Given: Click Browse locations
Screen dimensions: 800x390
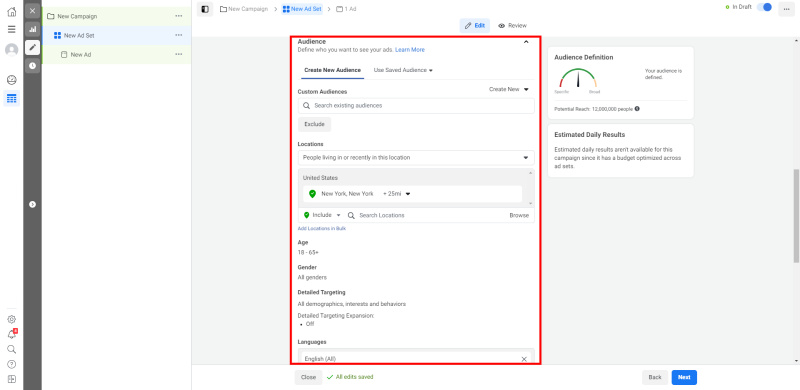Looking at the screenshot, I should [x=519, y=215].
